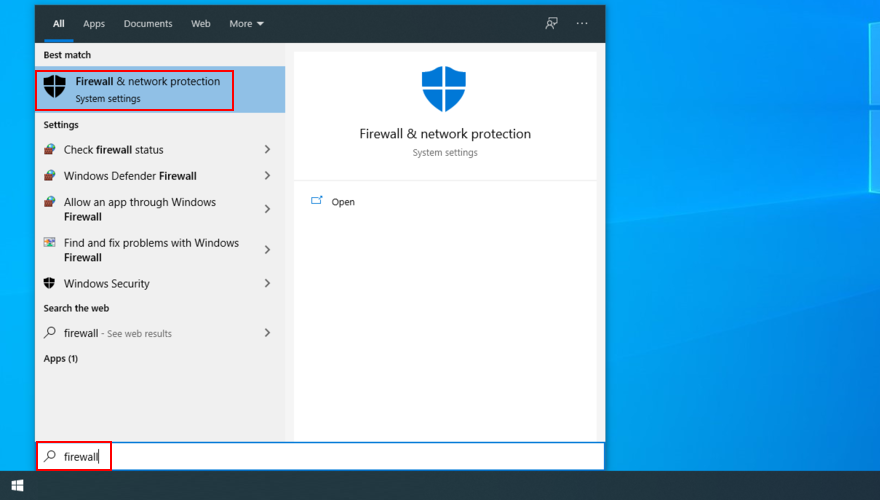Viewport: 880px width, 500px height.
Task: Click the Windows Start button
Action: [17, 486]
